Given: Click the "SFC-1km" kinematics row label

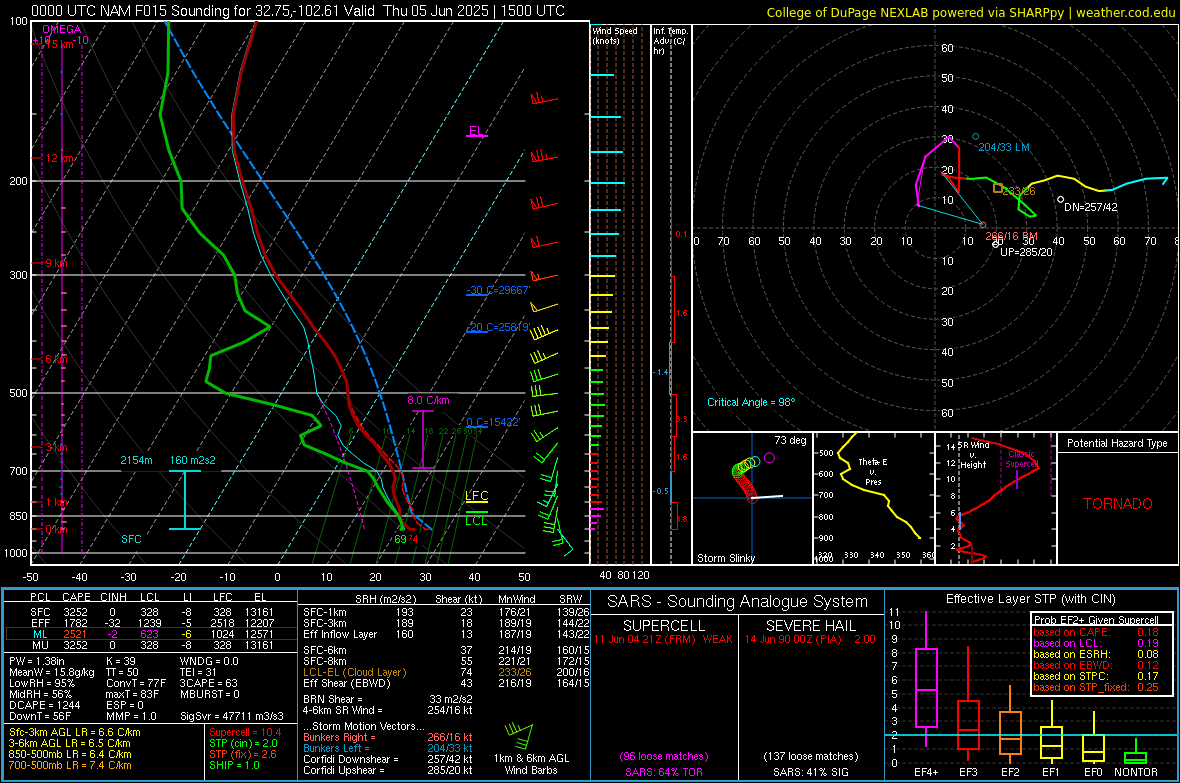Looking at the screenshot, I should 325,612.
